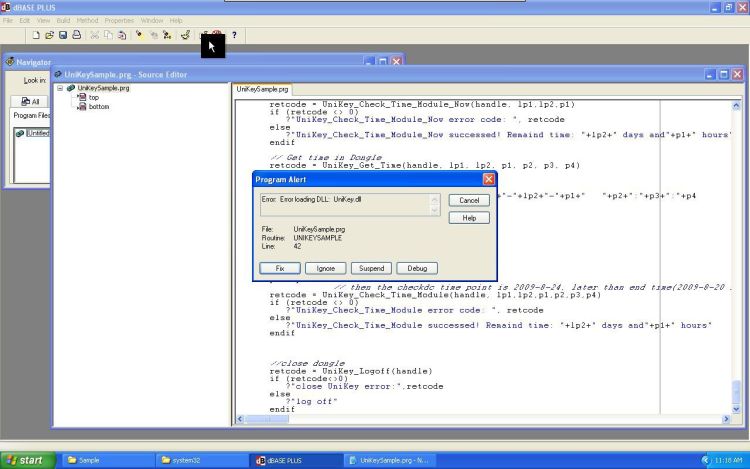Click the 'Get time in Dongle' comment
Image resolution: width=750 pixels, height=469 pixels.
[x=325, y=157]
